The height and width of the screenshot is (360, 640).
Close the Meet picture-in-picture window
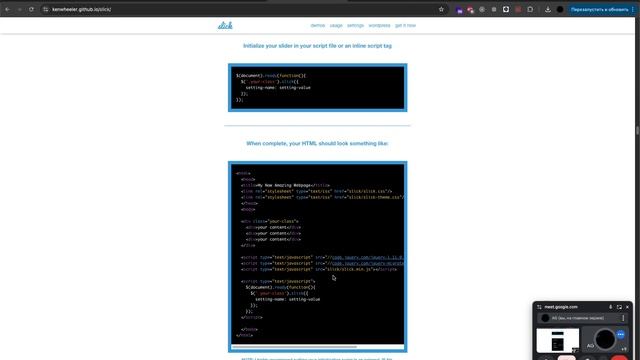[627, 307]
